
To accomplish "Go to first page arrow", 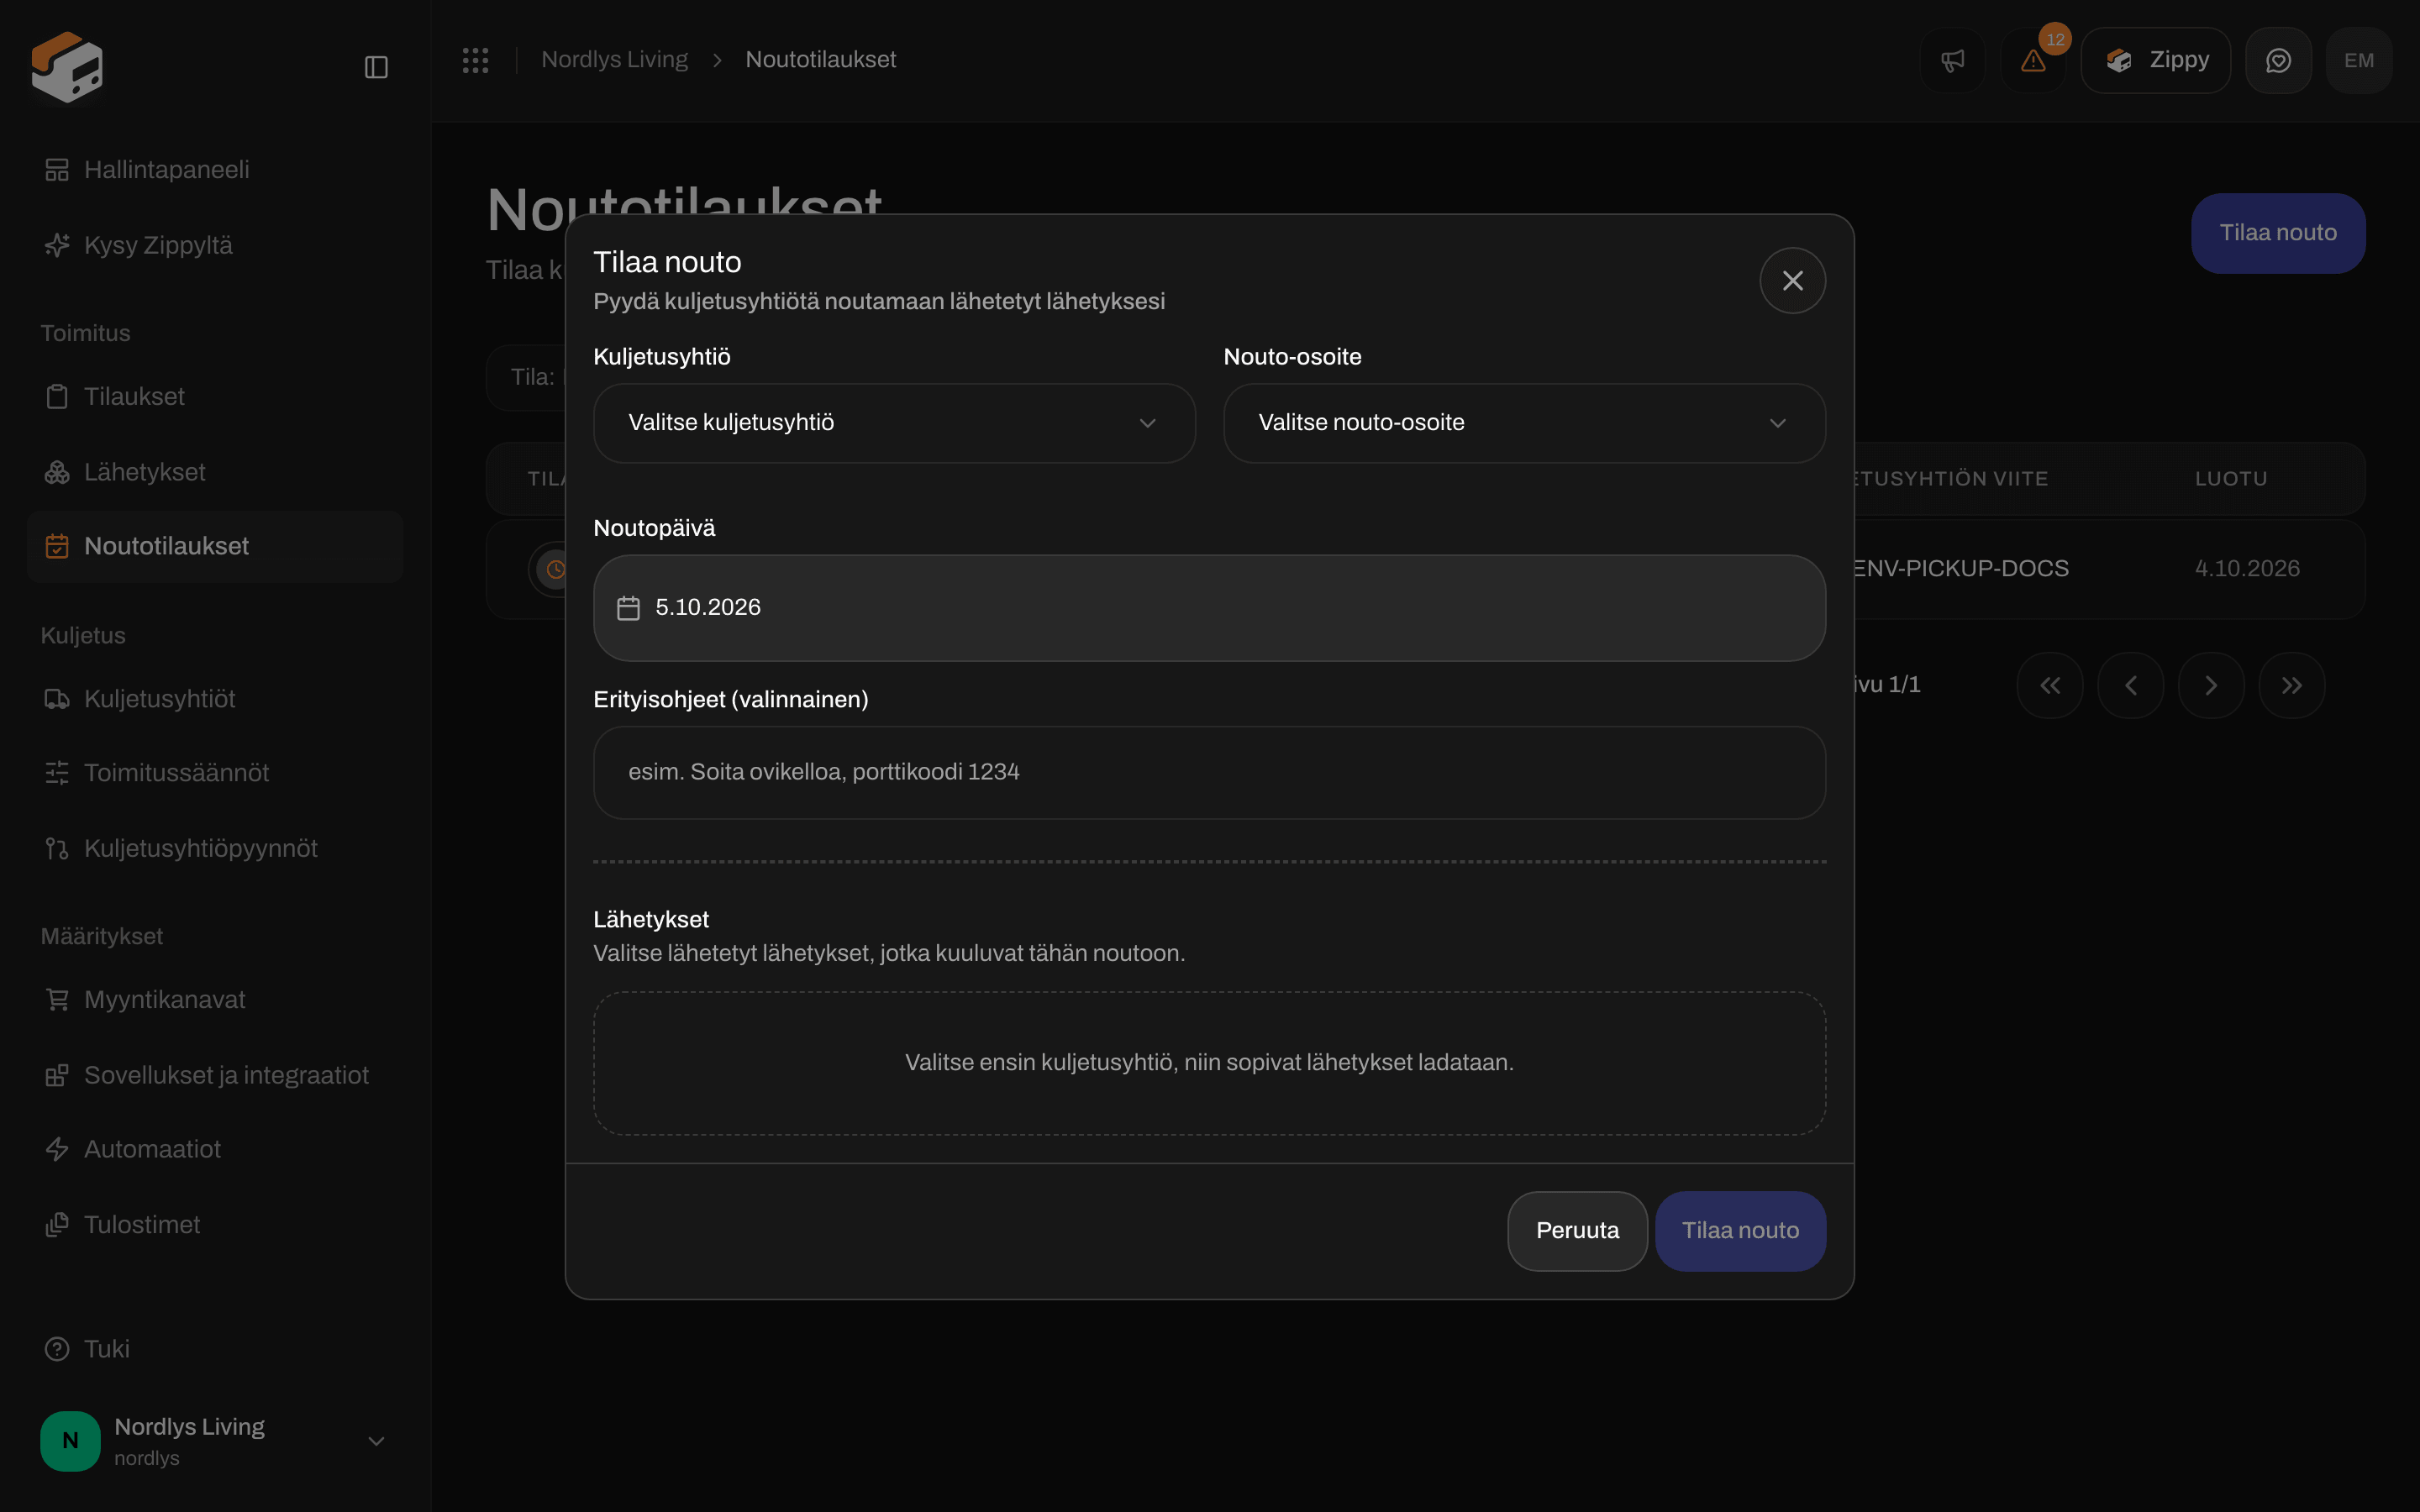I will [2050, 685].
